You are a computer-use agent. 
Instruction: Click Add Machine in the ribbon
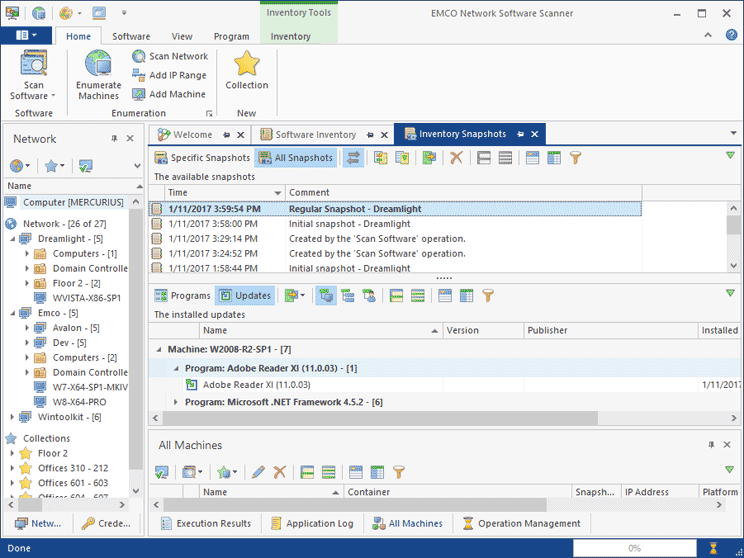pyautogui.click(x=169, y=94)
